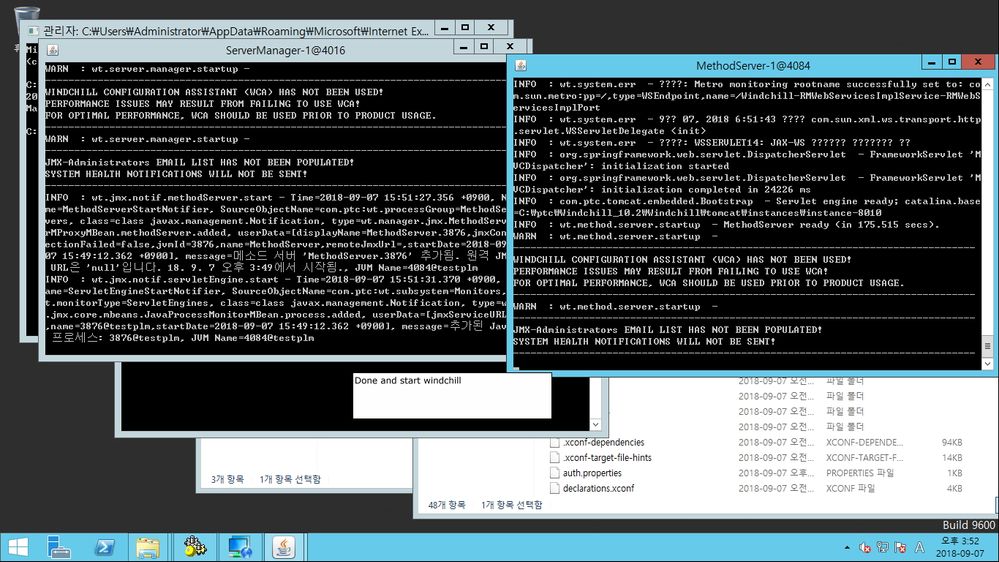This screenshot has width=999, height=562.
Task: Select the auth.properties file
Action: click(x=592, y=473)
